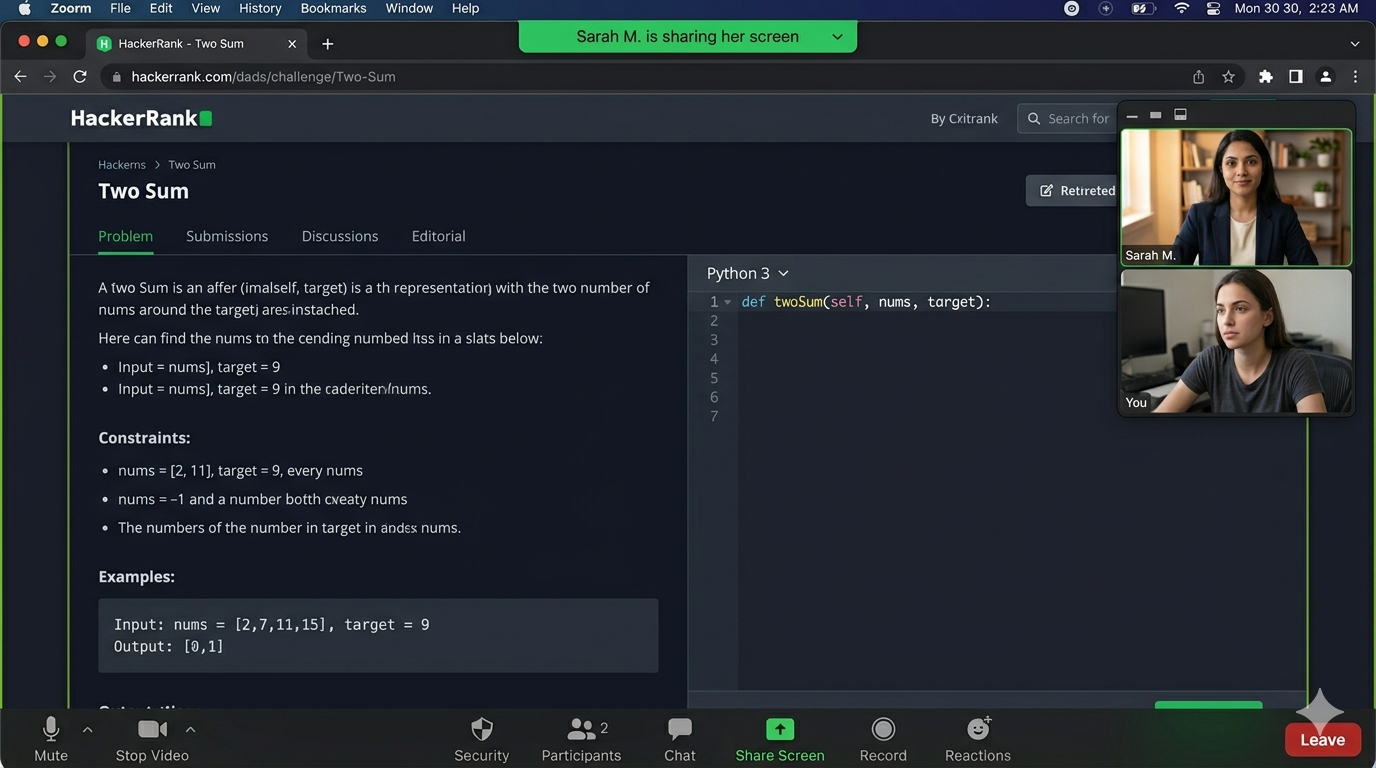
Task: Expand audio options caret beside Mute
Action: [x=87, y=730]
